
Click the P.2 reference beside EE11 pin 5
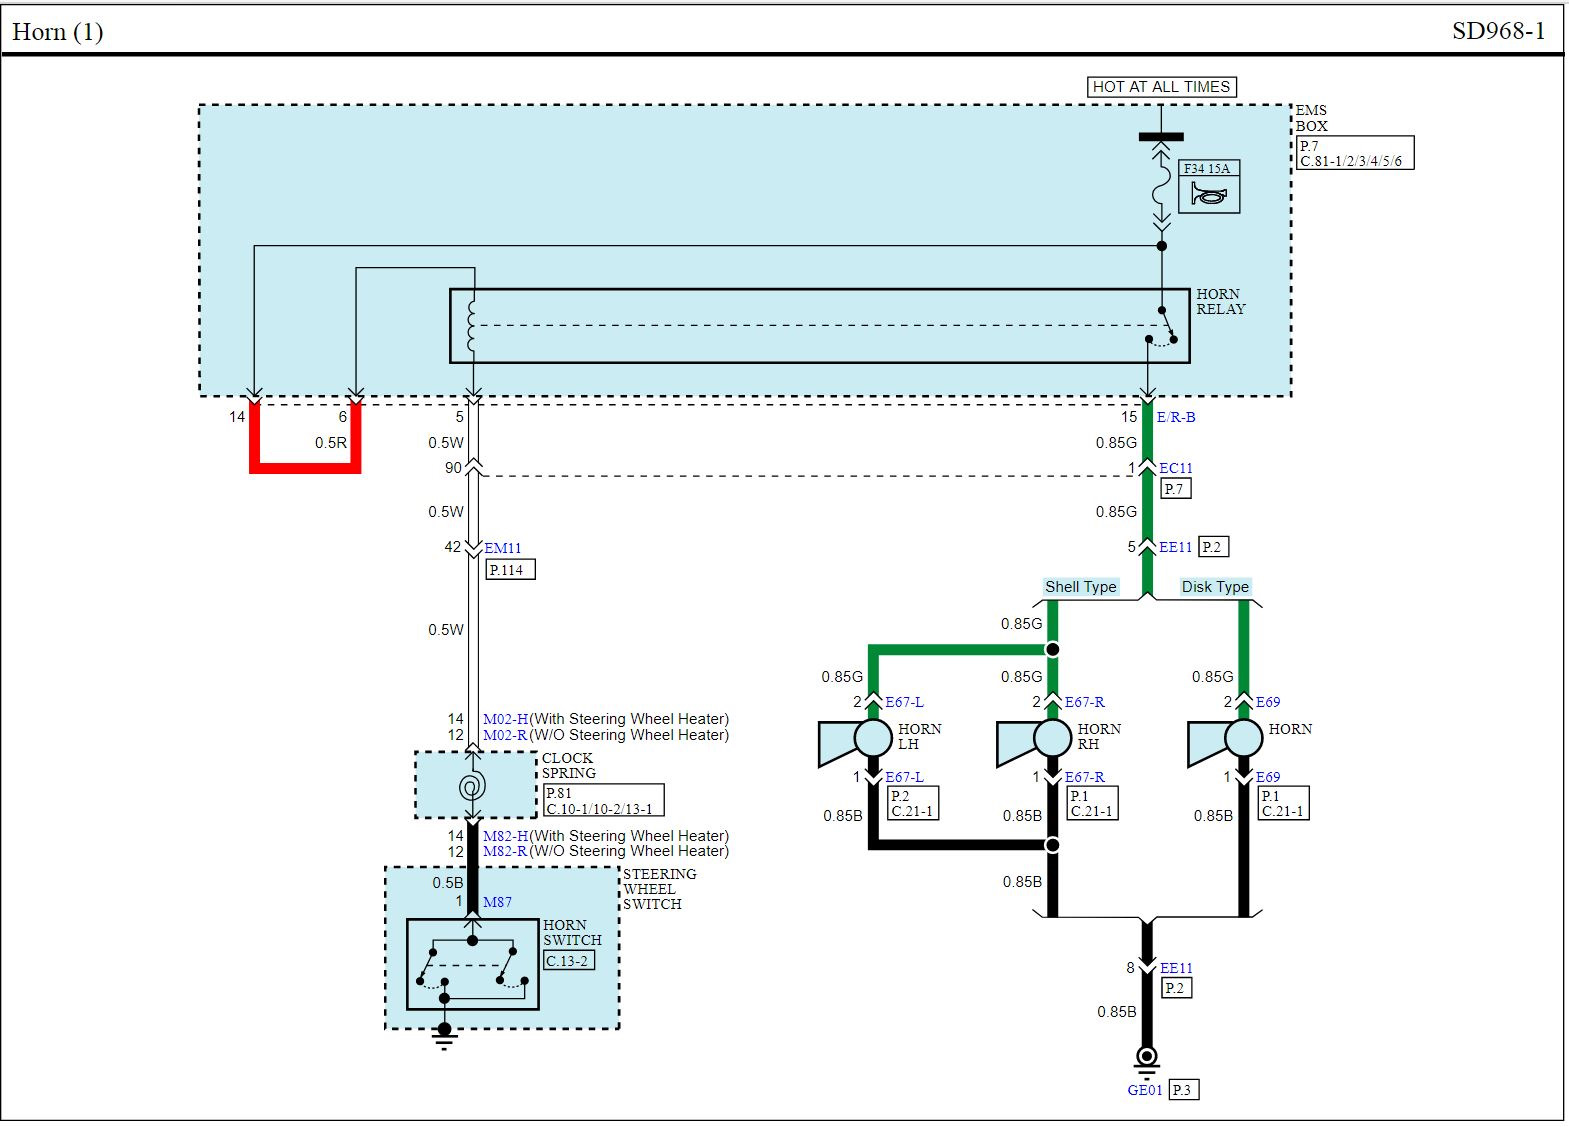coord(1213,547)
